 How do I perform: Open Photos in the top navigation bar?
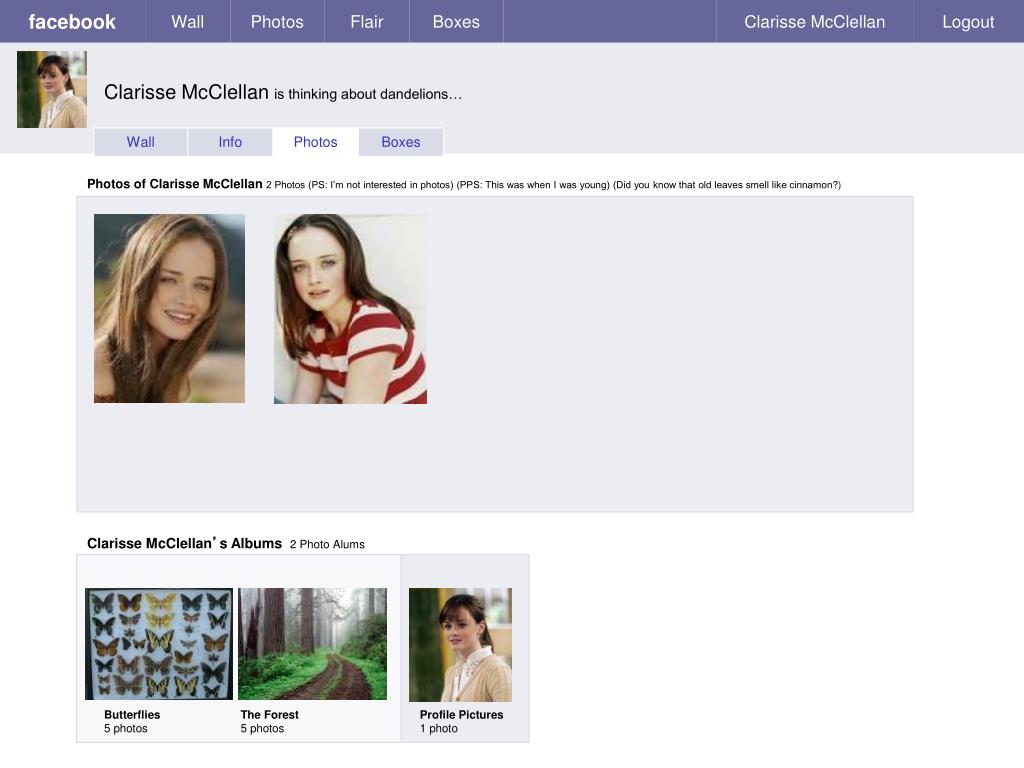pos(277,22)
